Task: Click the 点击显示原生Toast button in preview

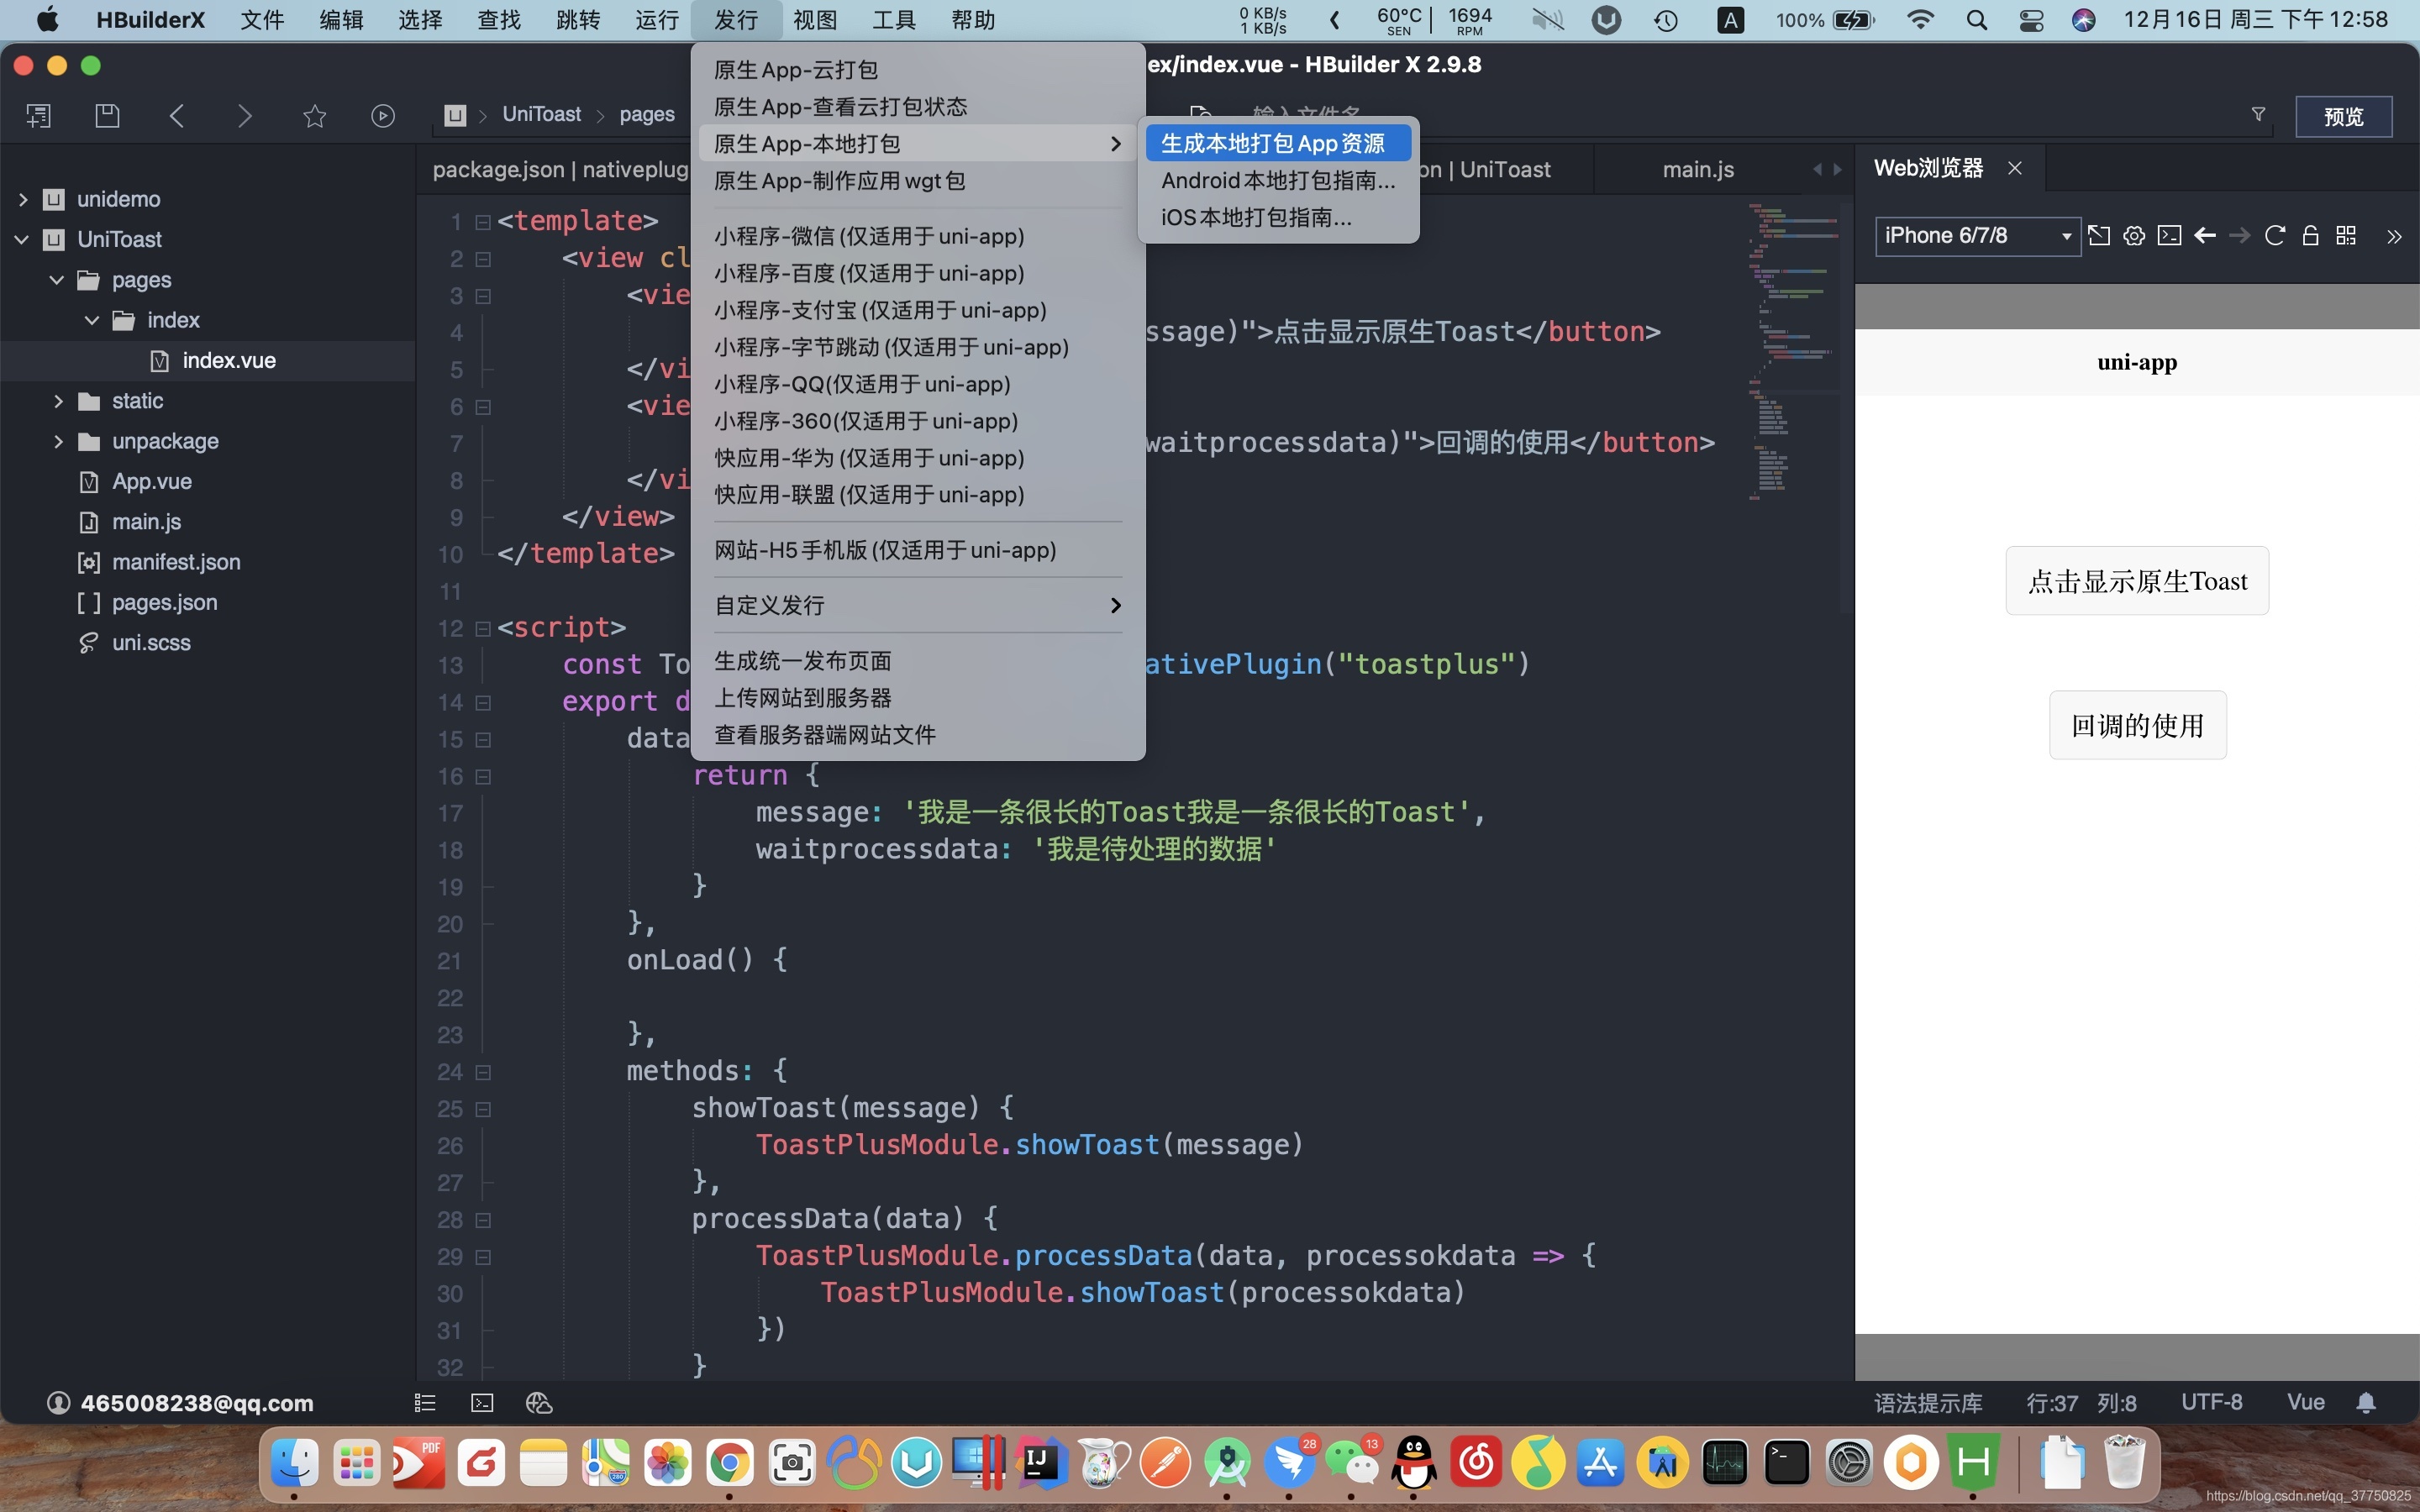Action: tap(2137, 581)
